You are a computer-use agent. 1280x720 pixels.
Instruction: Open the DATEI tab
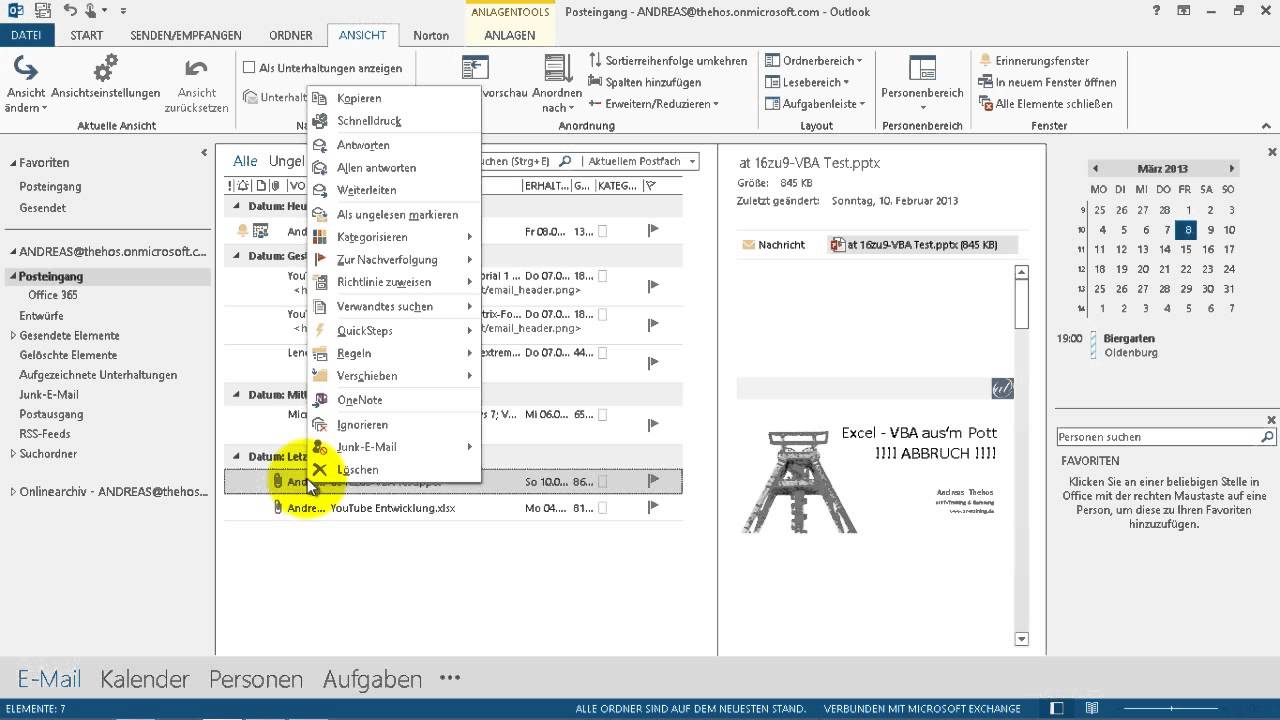tap(26, 35)
